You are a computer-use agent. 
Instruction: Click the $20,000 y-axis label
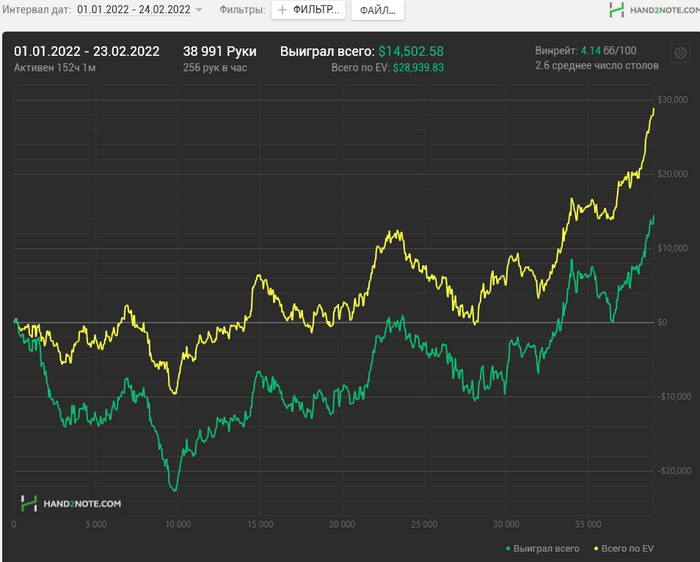point(672,174)
